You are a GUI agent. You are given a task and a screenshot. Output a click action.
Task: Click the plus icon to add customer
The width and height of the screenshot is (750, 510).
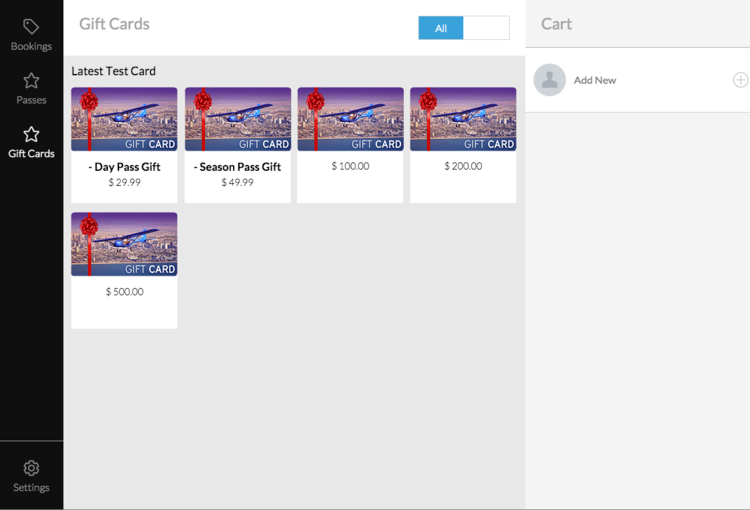pos(740,80)
